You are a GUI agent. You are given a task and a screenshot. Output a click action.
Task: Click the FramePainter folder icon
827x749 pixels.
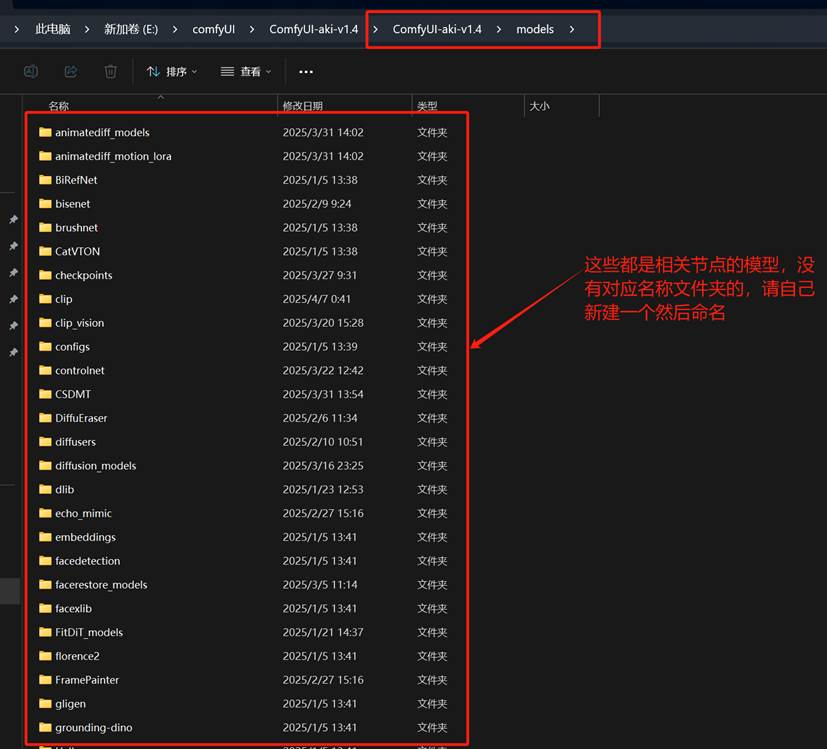click(45, 680)
